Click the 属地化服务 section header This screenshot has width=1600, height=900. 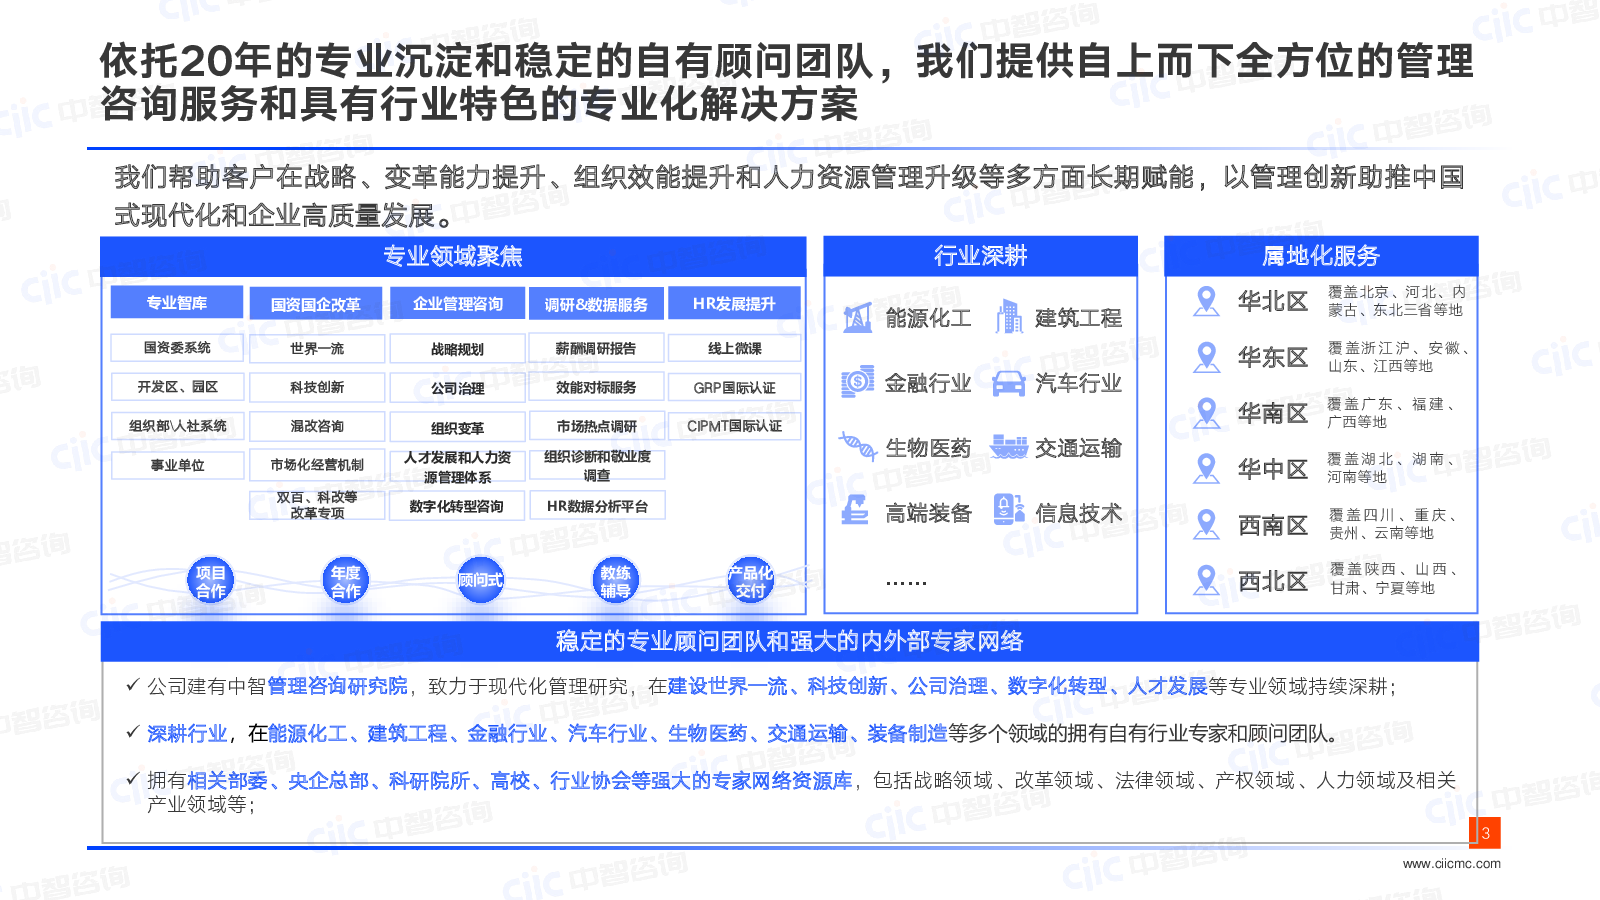click(1321, 256)
